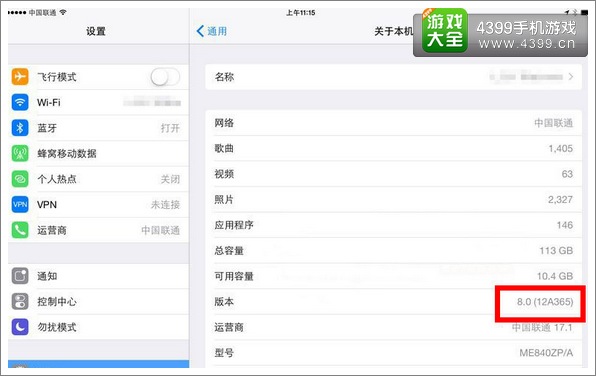Tap the 设置 sidebar title

click(x=95, y=31)
